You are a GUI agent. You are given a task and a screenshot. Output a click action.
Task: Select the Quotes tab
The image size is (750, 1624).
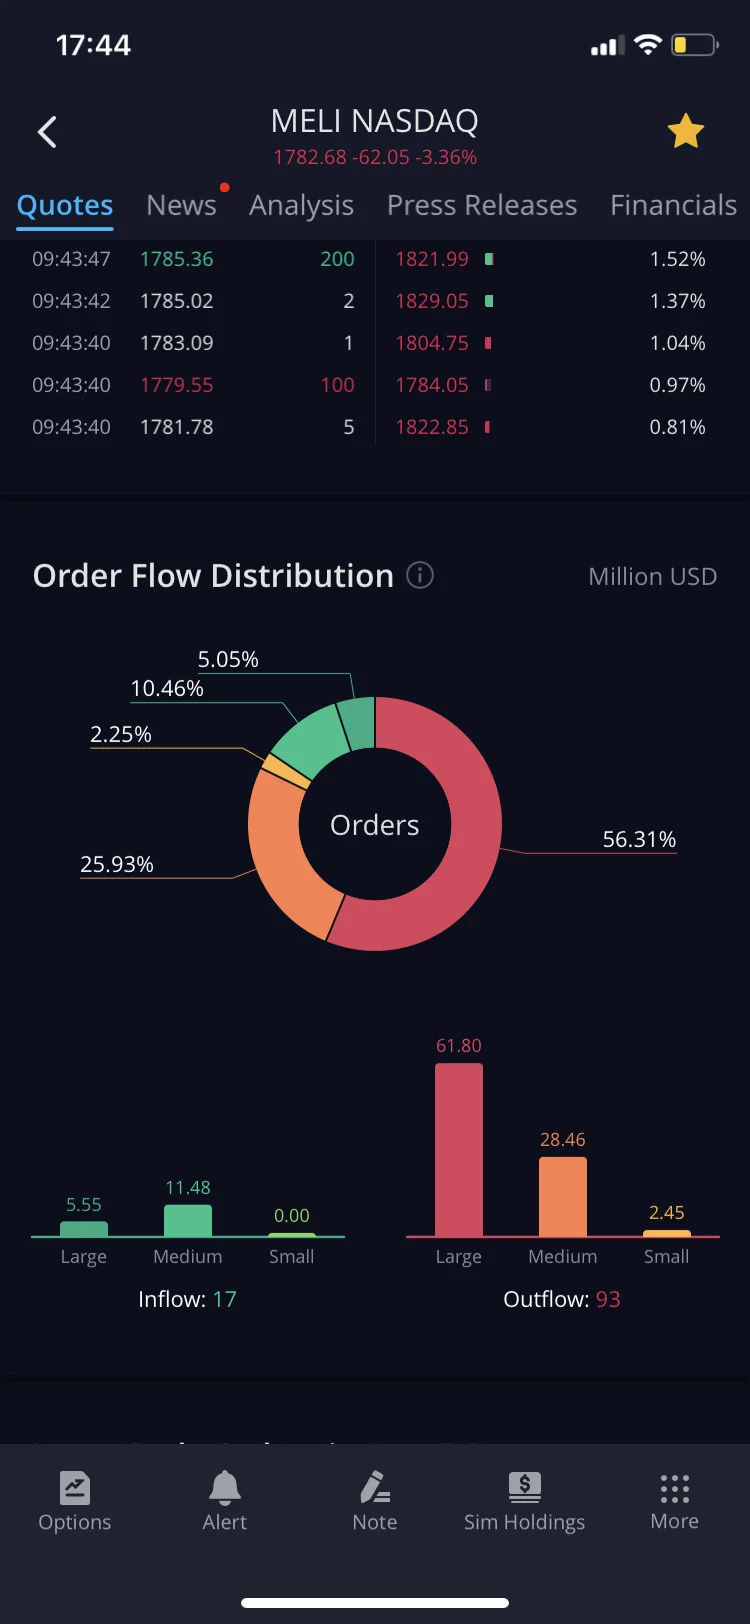pos(65,205)
